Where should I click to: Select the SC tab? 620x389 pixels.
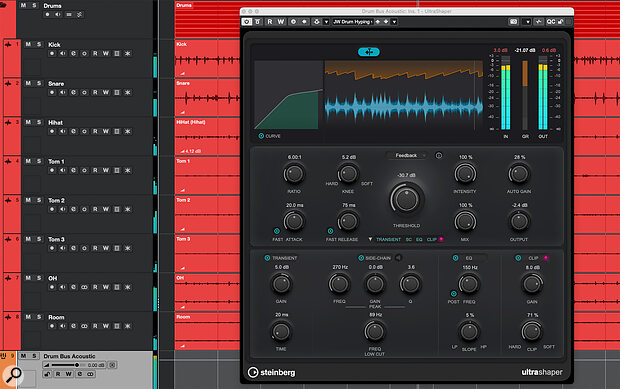[409, 240]
